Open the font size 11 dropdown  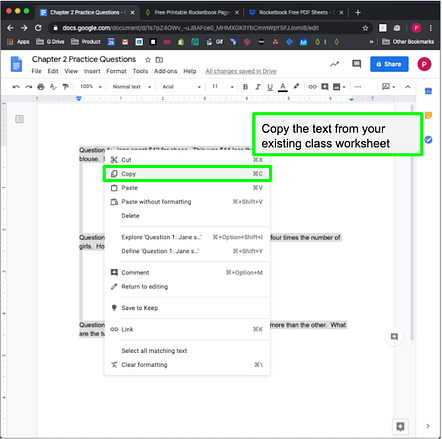[x=223, y=87]
